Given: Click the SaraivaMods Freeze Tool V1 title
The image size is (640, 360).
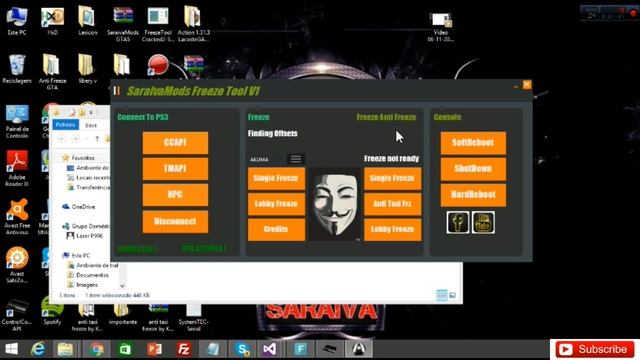Looking at the screenshot, I should pyautogui.click(x=193, y=91).
